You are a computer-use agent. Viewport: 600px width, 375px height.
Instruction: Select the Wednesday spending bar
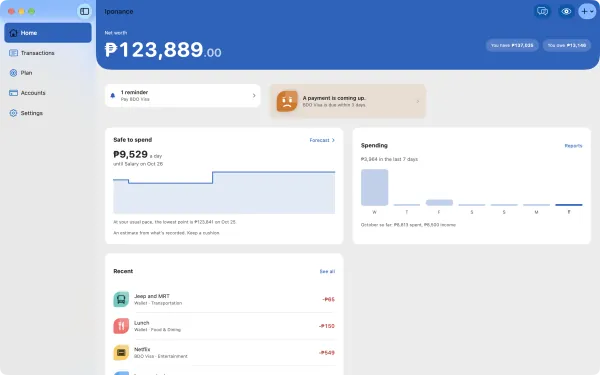[375, 188]
